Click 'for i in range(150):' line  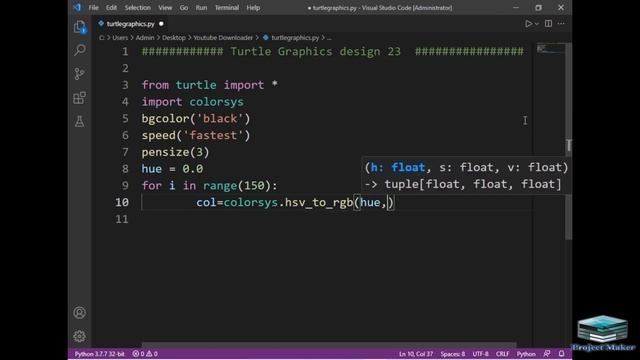coord(209,186)
